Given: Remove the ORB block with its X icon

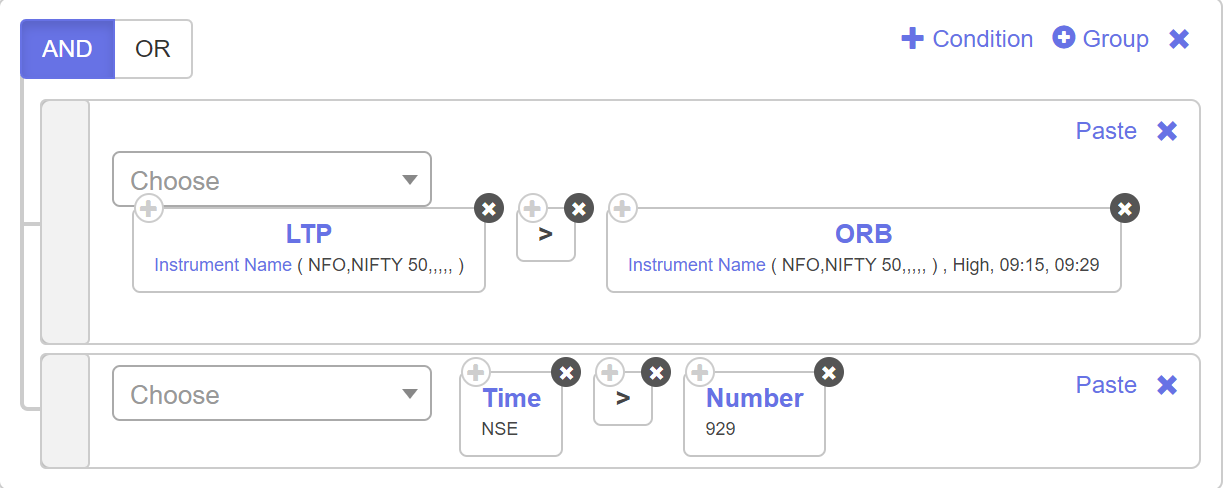Looking at the screenshot, I should click(1125, 208).
